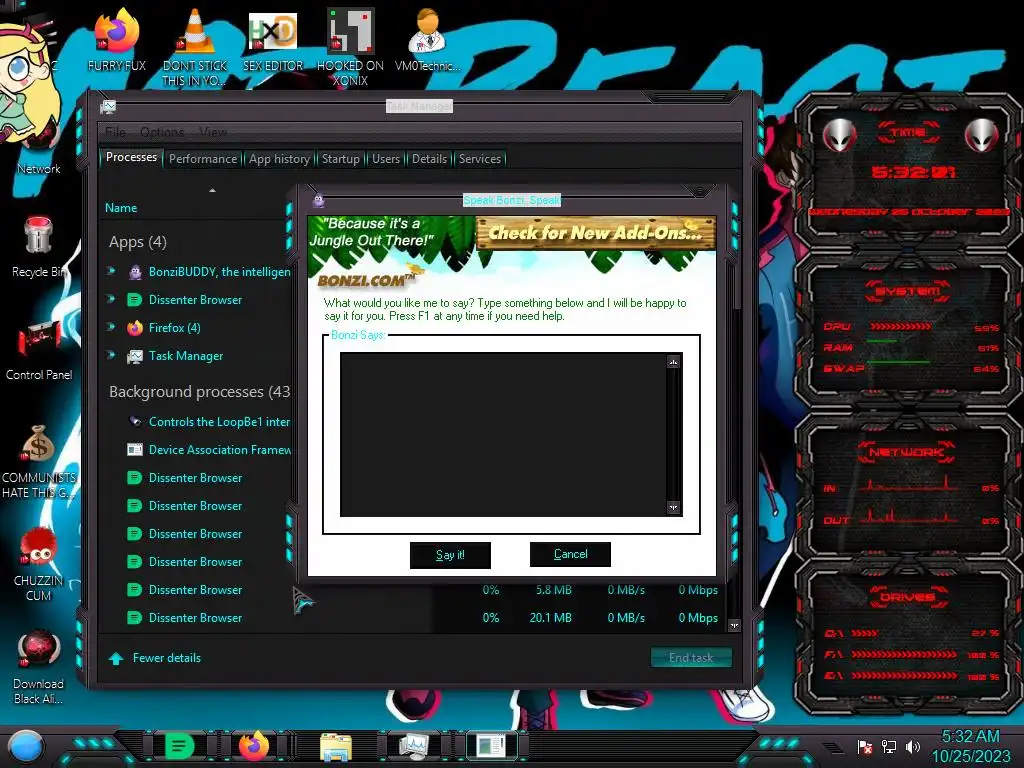
Task: Click the 20.1 MB memory cell
Action: pos(551,618)
